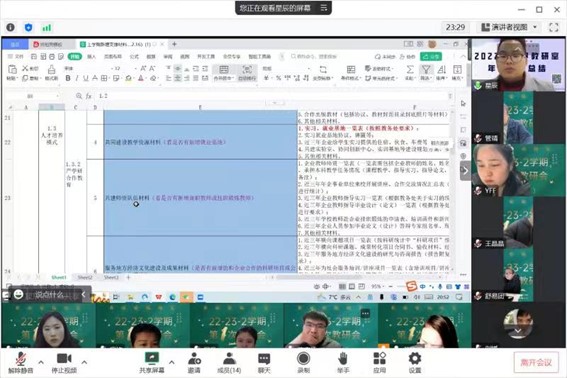Enter fullscreen with top-right corner brackets icon
This screenshot has height=378, width=567.
[x=554, y=27]
